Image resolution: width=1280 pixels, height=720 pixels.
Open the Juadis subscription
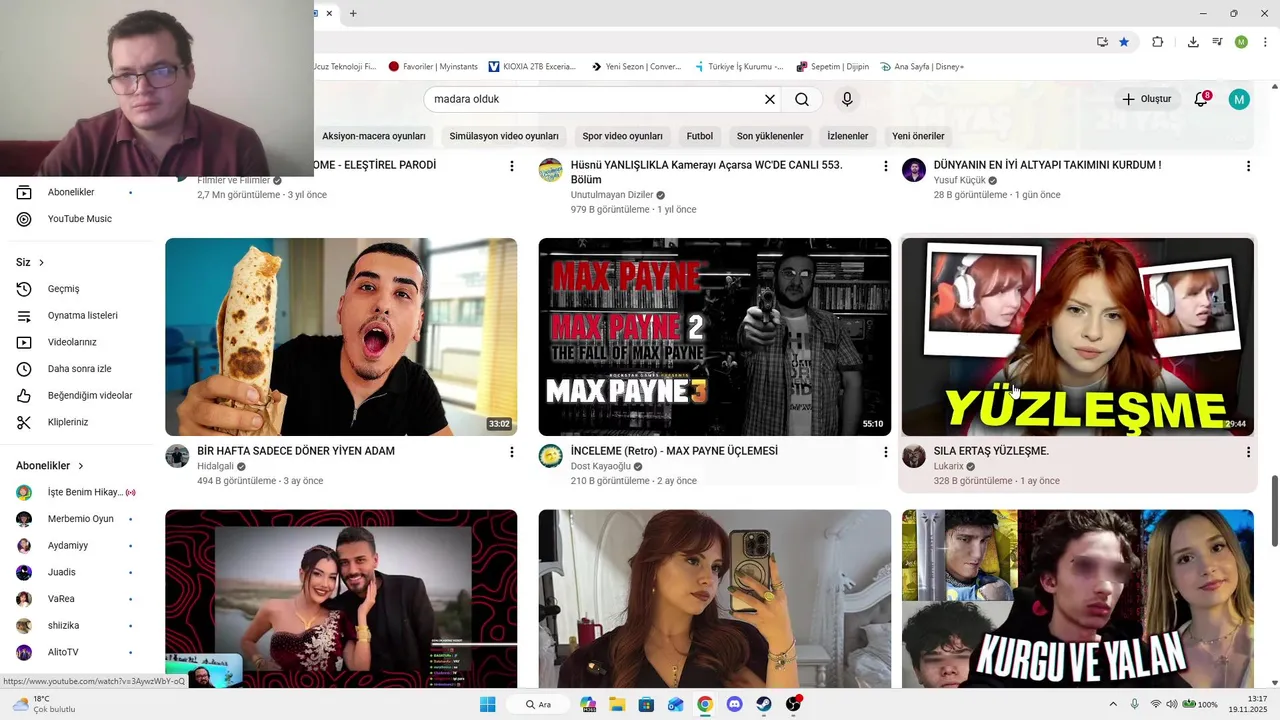click(x=76, y=572)
